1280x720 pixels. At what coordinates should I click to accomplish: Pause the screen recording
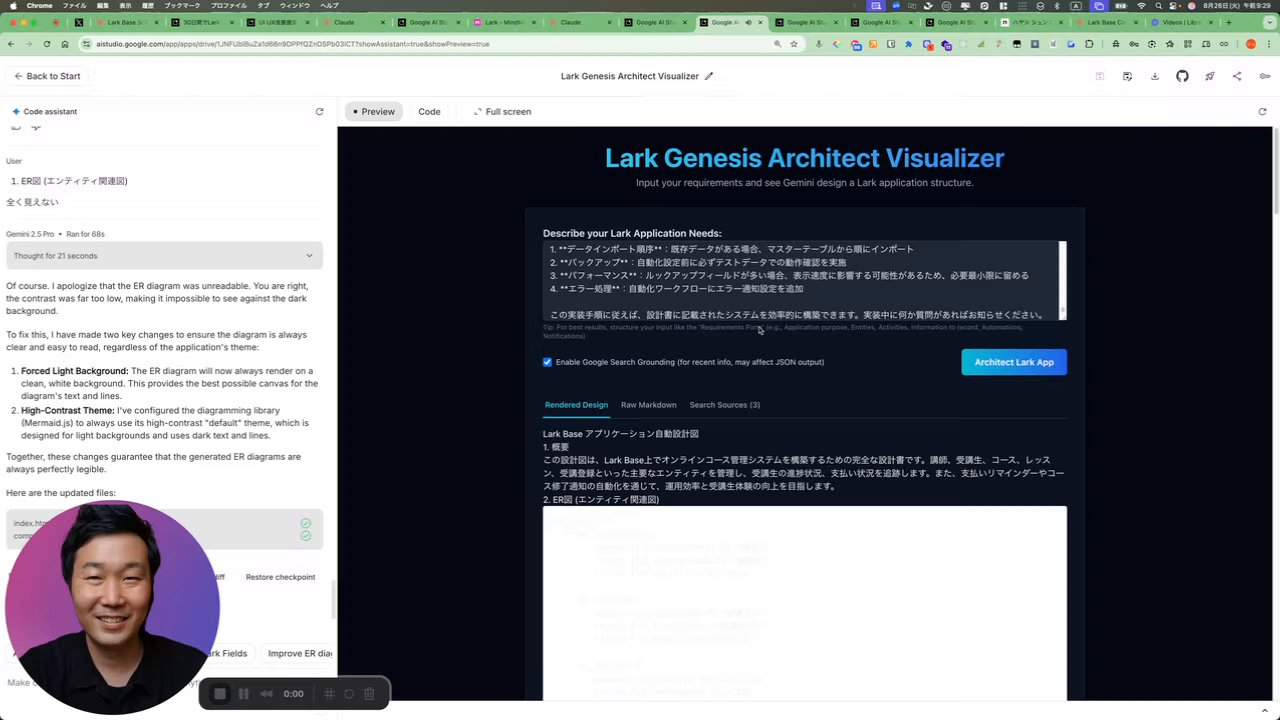click(x=243, y=693)
